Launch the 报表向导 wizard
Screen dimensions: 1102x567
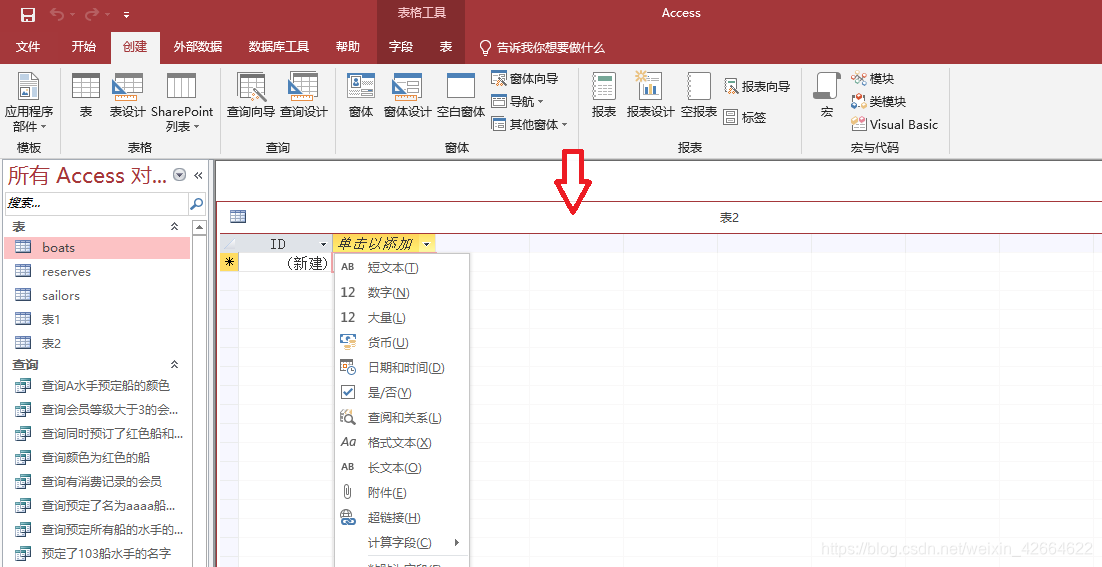(757, 86)
